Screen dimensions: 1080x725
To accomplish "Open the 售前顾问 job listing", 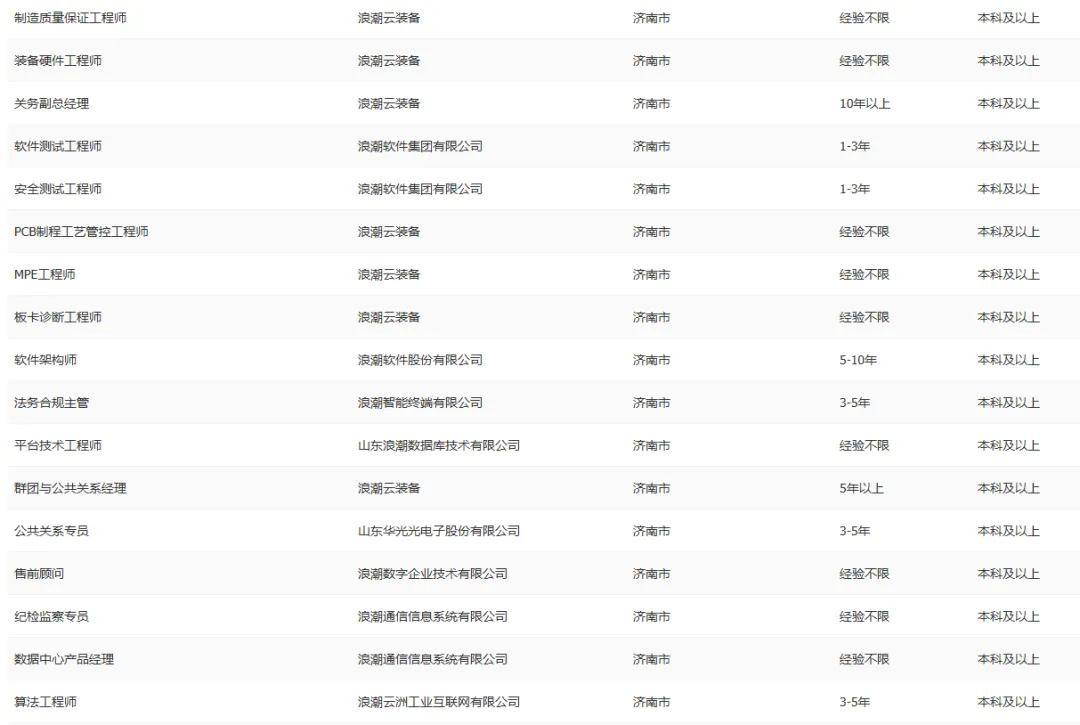I will 39,574.
